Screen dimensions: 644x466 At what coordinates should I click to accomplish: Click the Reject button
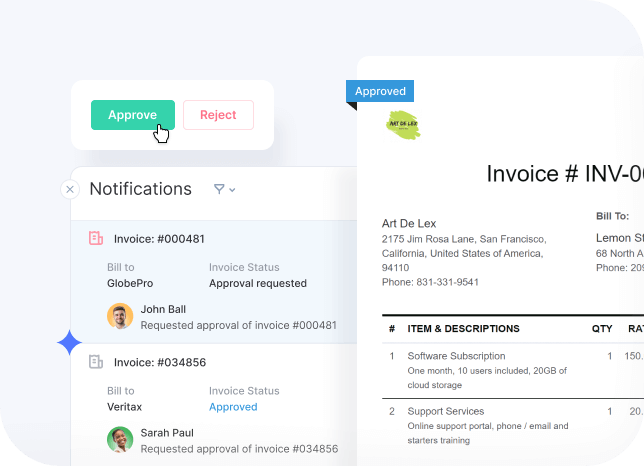coord(218,115)
